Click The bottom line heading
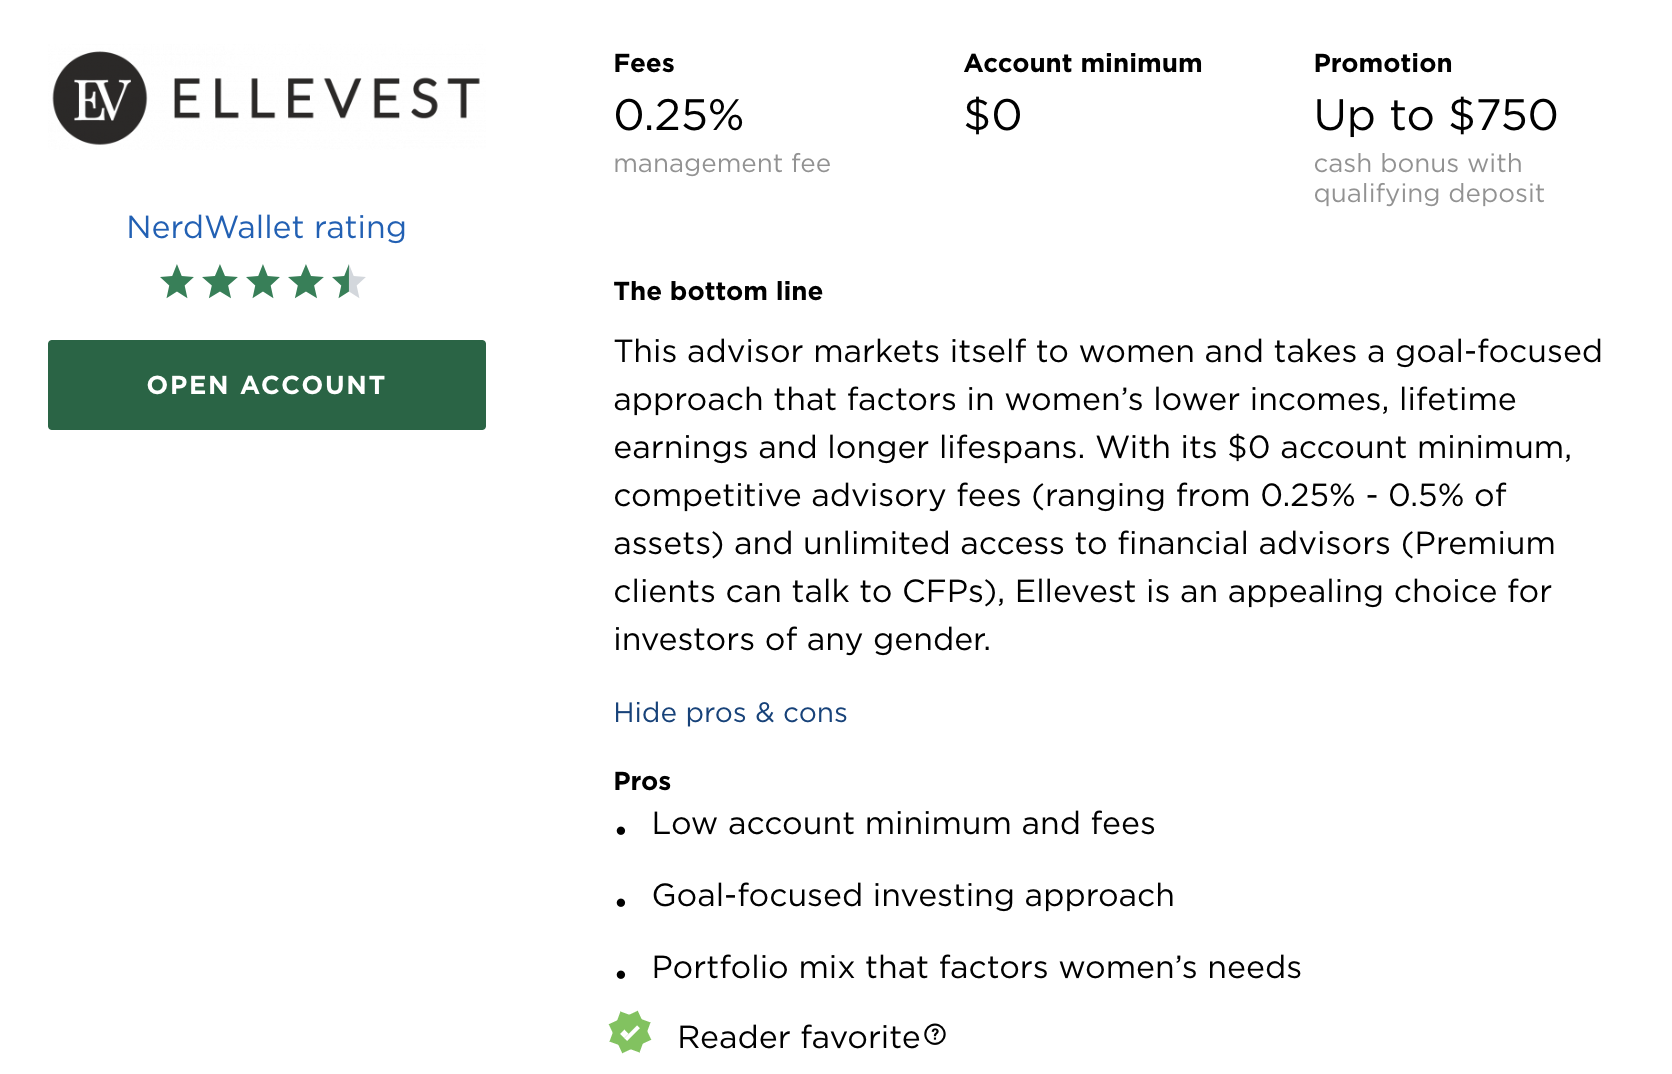 718,291
